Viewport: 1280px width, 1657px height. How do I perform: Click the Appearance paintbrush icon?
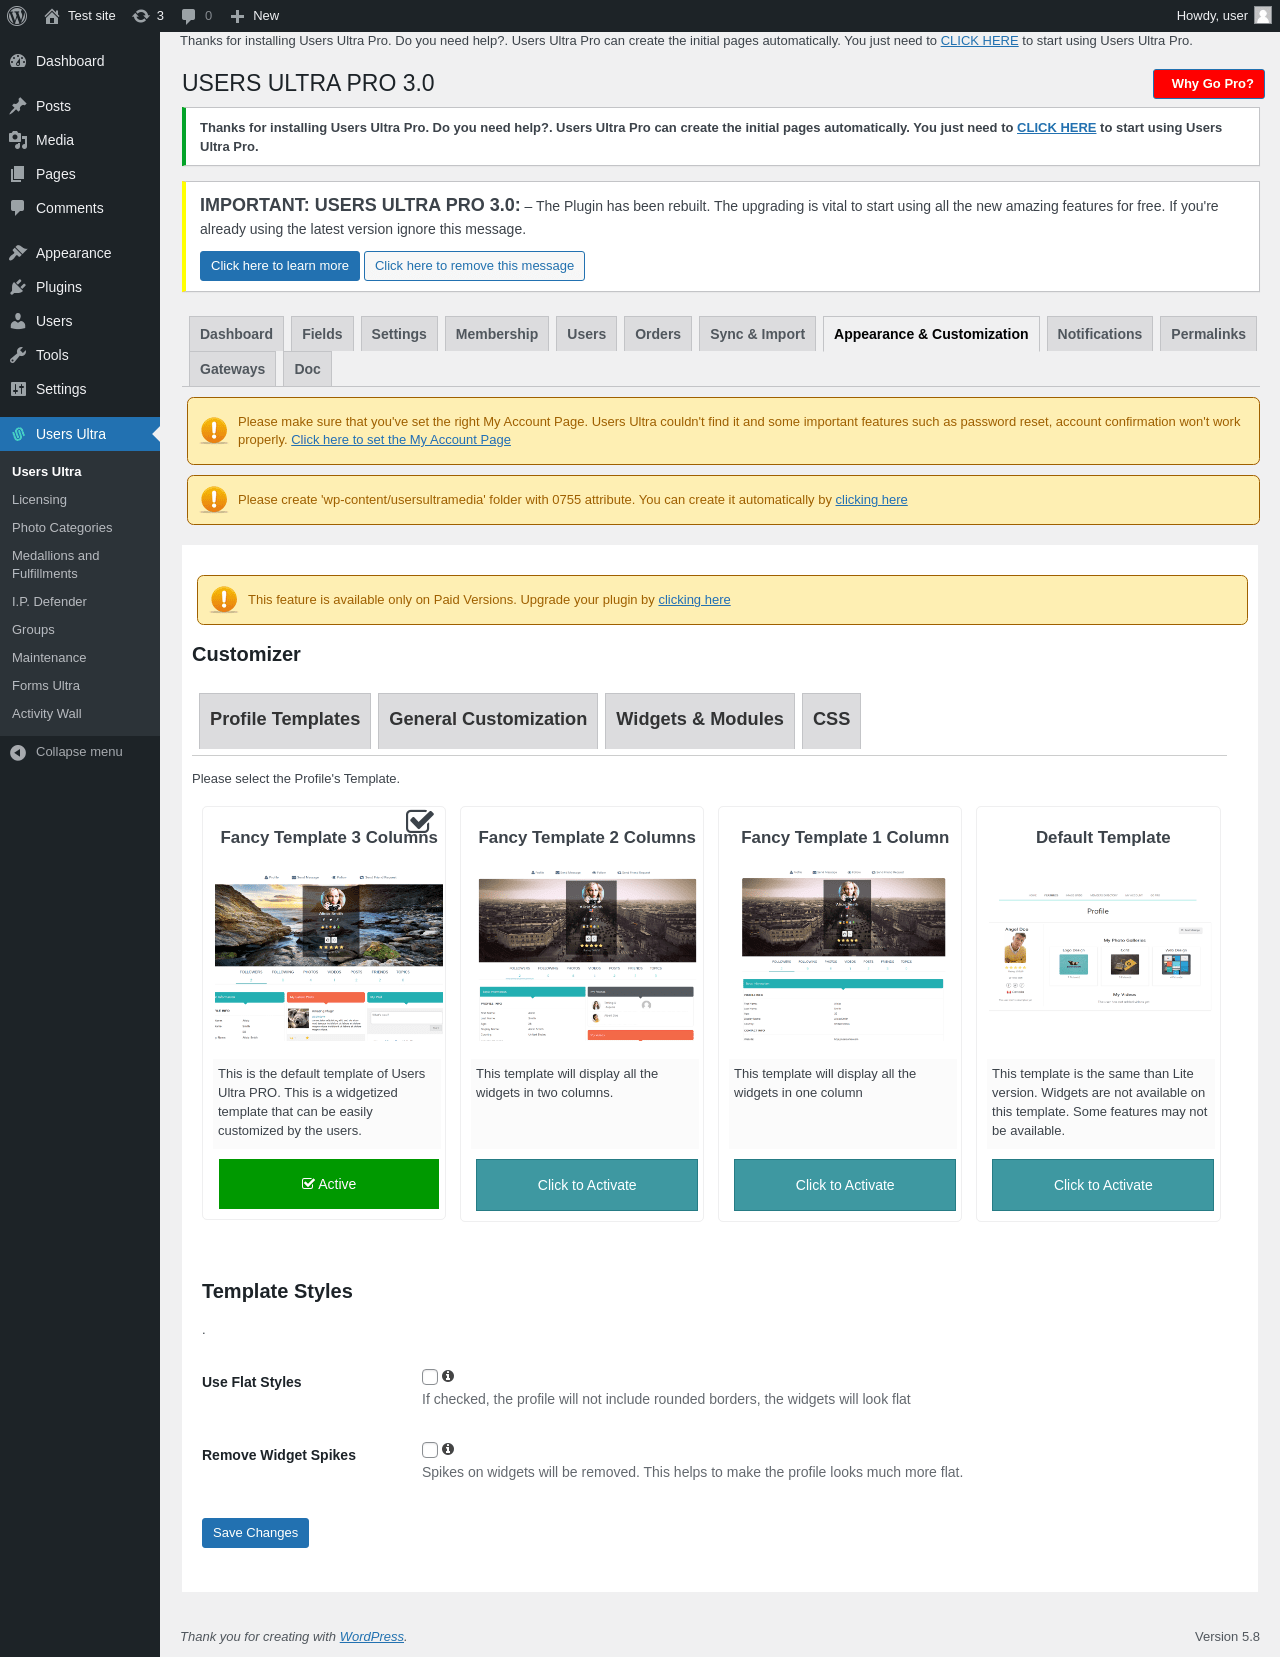click(x=18, y=253)
